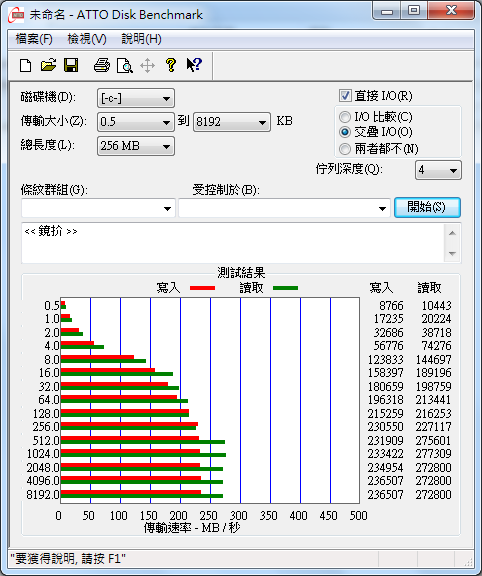Click the four-arrow move icon in the toolbar
Viewport: 482px width, 576px height.
(147, 66)
